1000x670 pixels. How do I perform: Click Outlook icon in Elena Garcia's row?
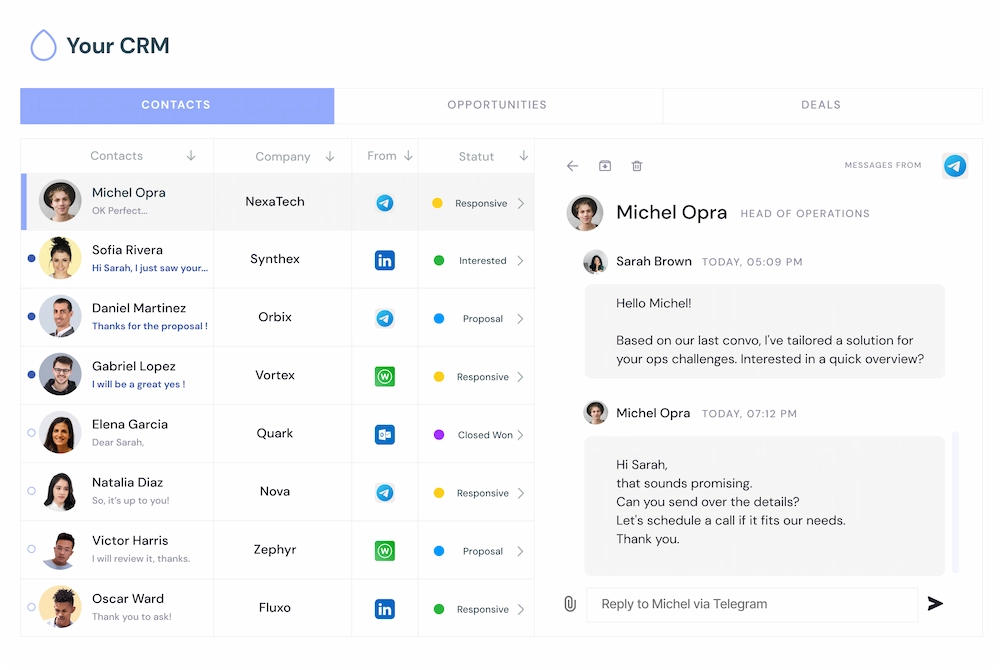click(x=384, y=435)
